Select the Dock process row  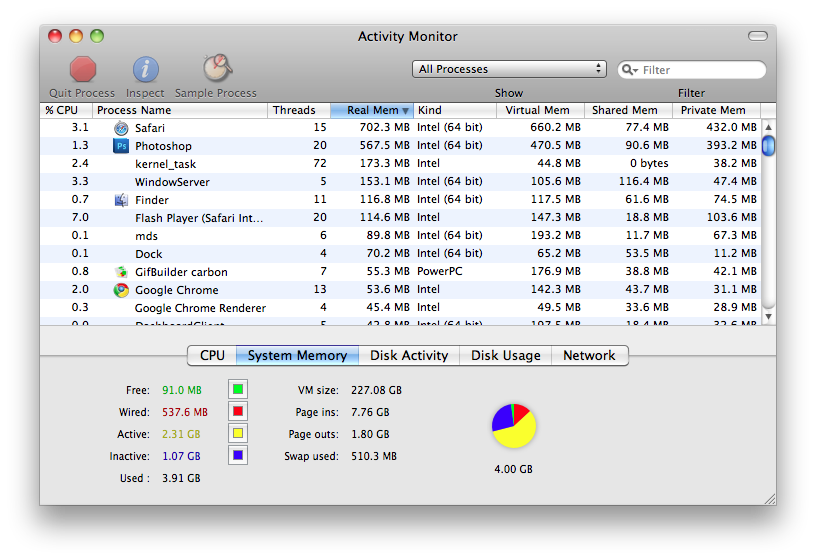pyautogui.click(x=401, y=253)
